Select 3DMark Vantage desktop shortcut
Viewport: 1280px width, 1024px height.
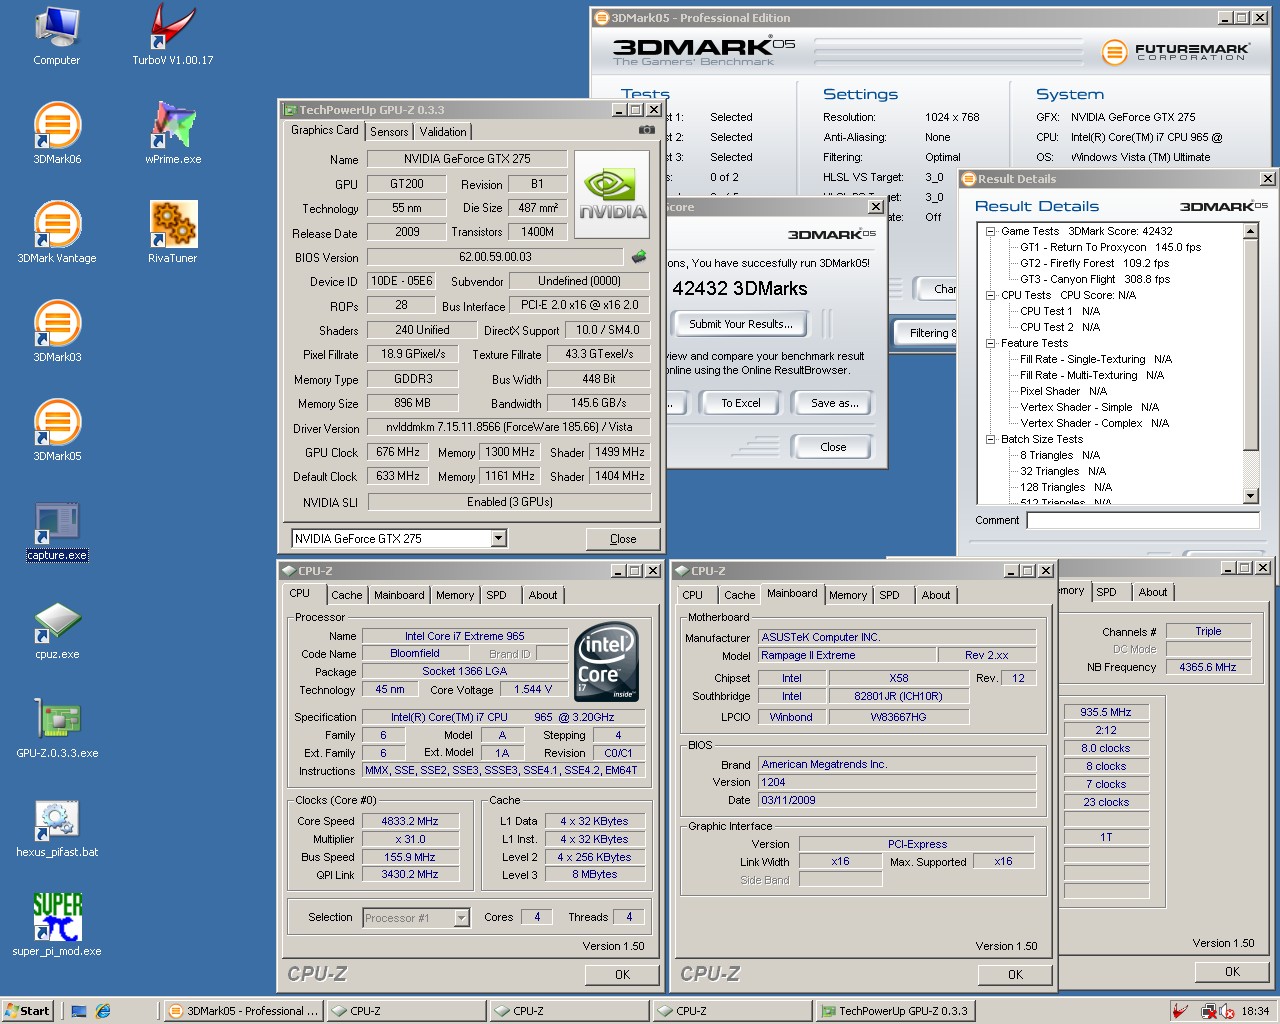tap(57, 233)
